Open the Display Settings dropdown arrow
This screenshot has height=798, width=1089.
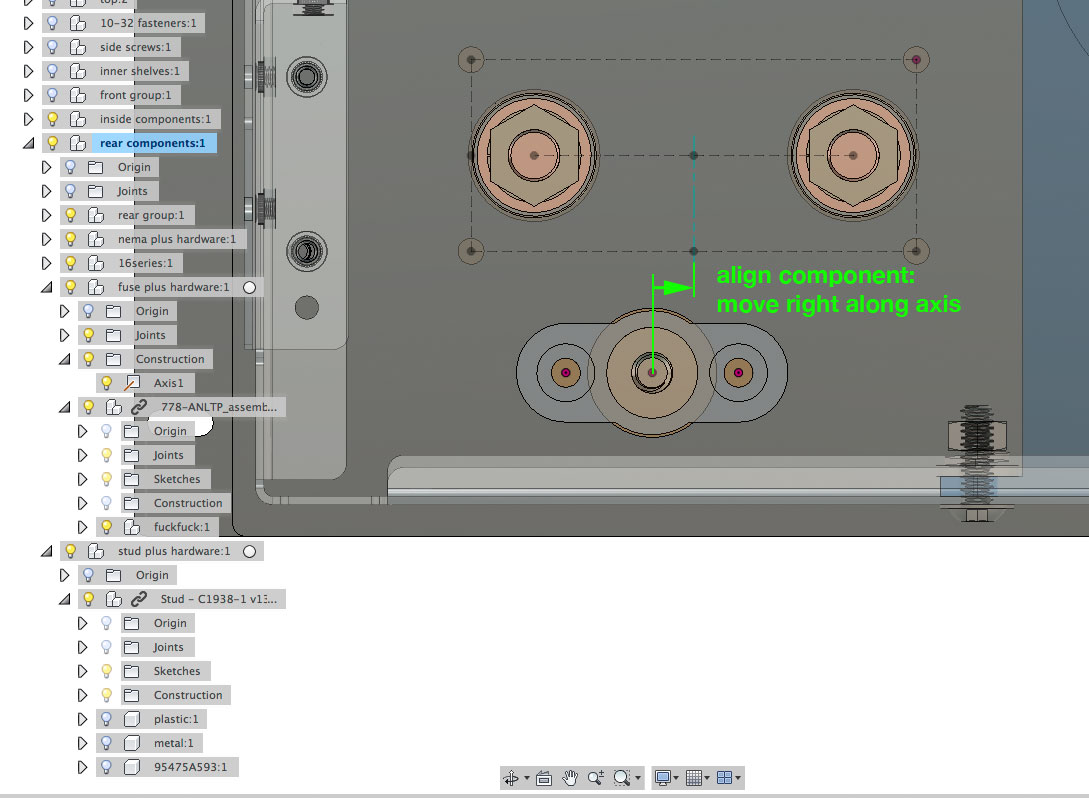click(x=676, y=777)
